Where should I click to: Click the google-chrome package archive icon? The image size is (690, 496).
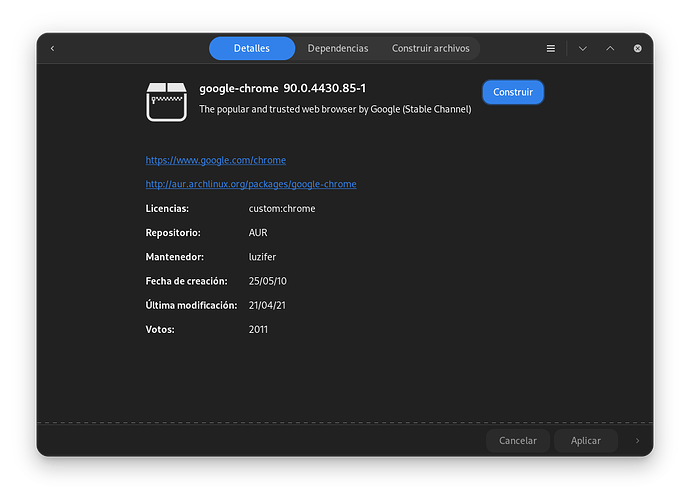click(166, 102)
